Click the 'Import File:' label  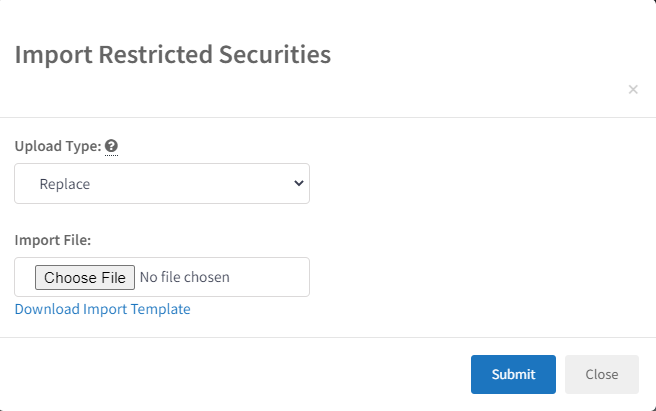click(53, 240)
